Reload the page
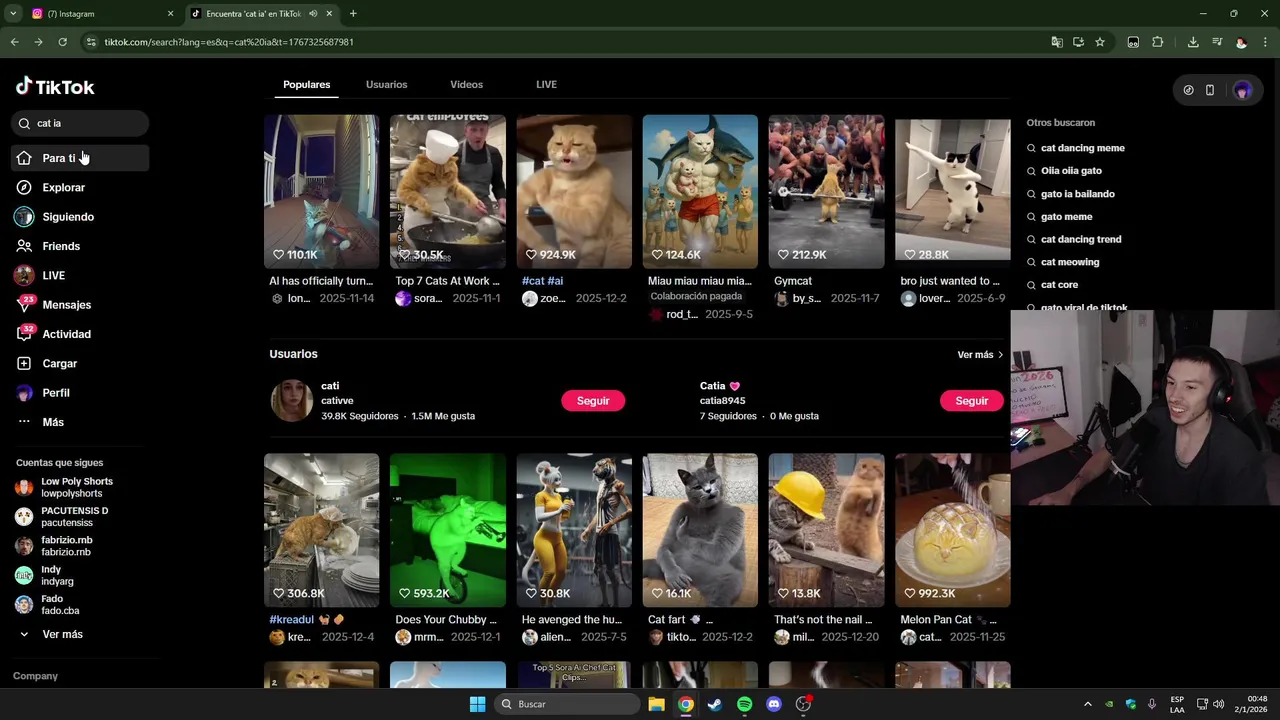The height and width of the screenshot is (720, 1280). click(62, 42)
